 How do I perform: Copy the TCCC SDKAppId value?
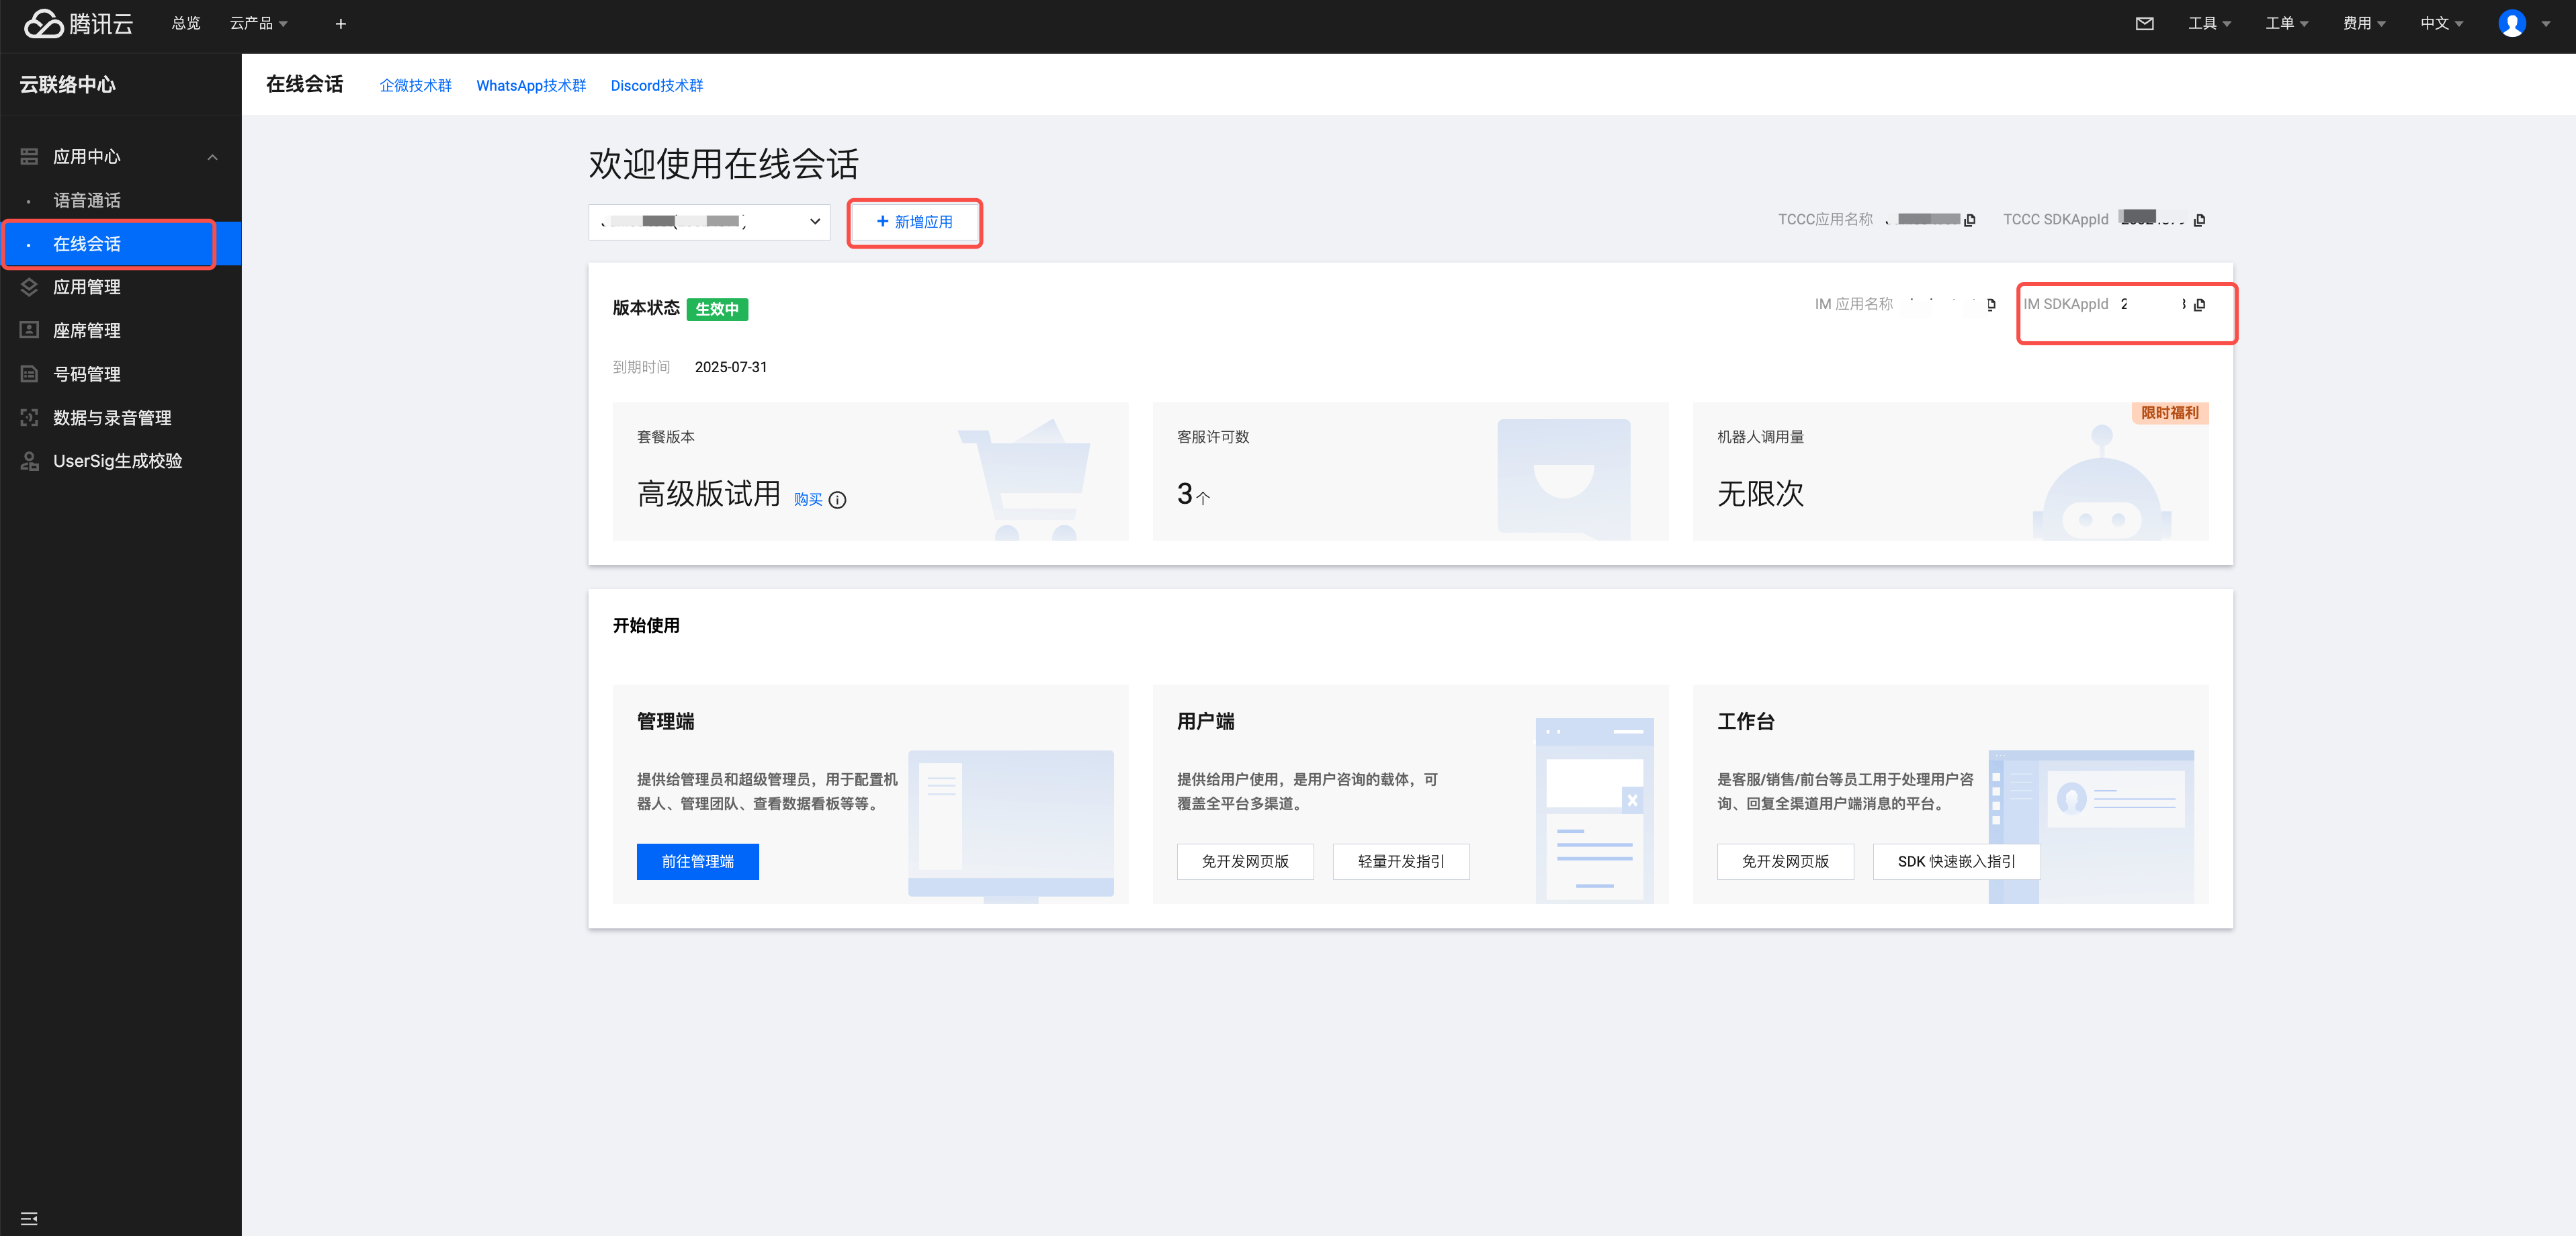click(x=2199, y=220)
